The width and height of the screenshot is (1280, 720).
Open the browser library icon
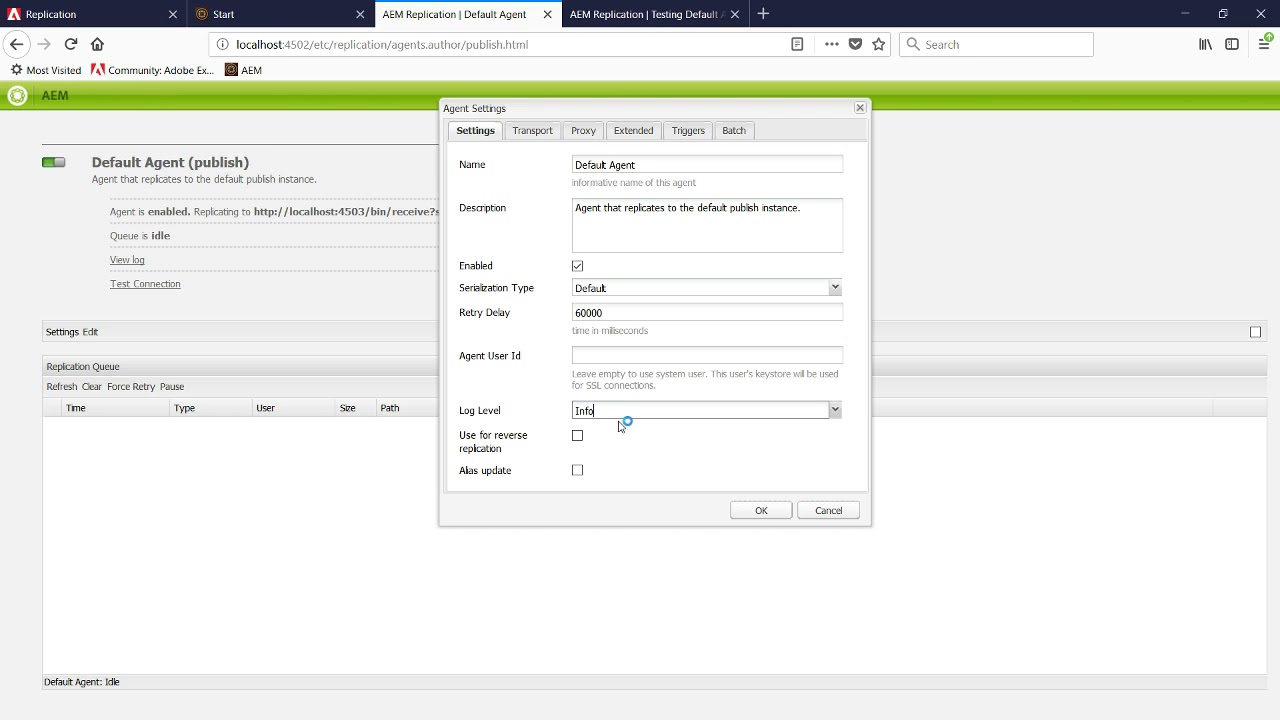[1206, 44]
